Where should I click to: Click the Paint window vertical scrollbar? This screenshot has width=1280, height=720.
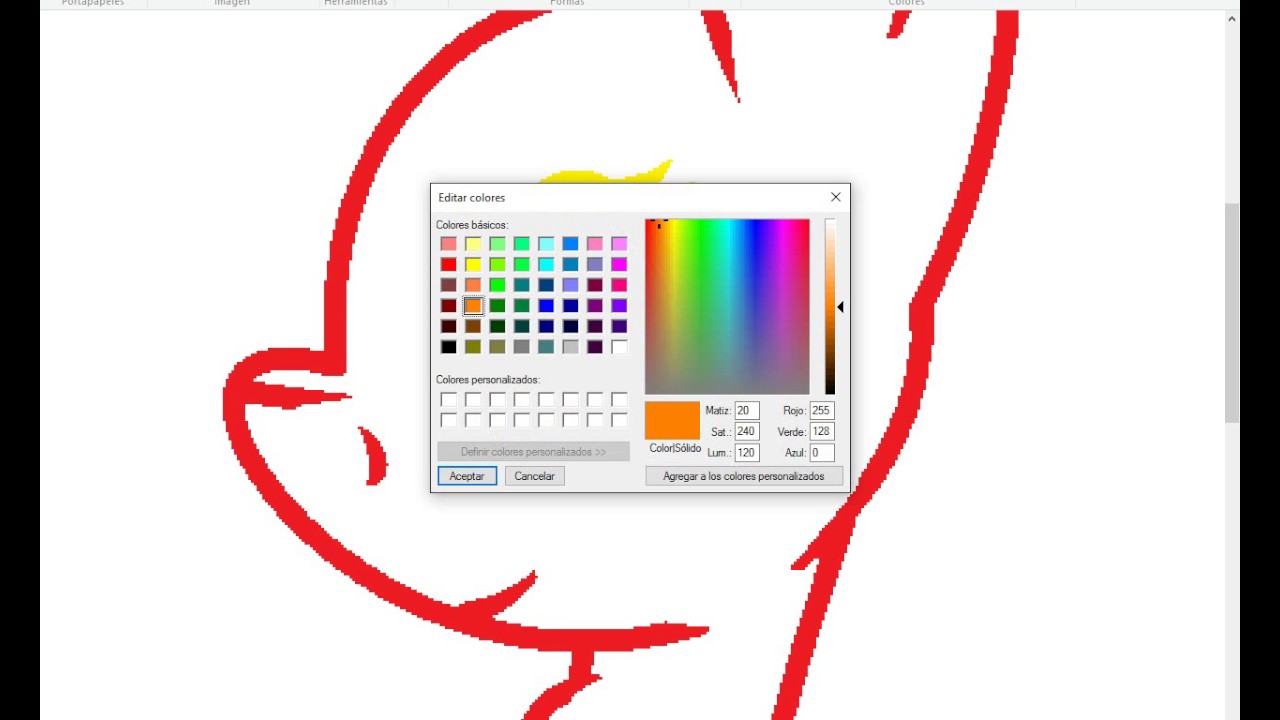(x=1232, y=312)
